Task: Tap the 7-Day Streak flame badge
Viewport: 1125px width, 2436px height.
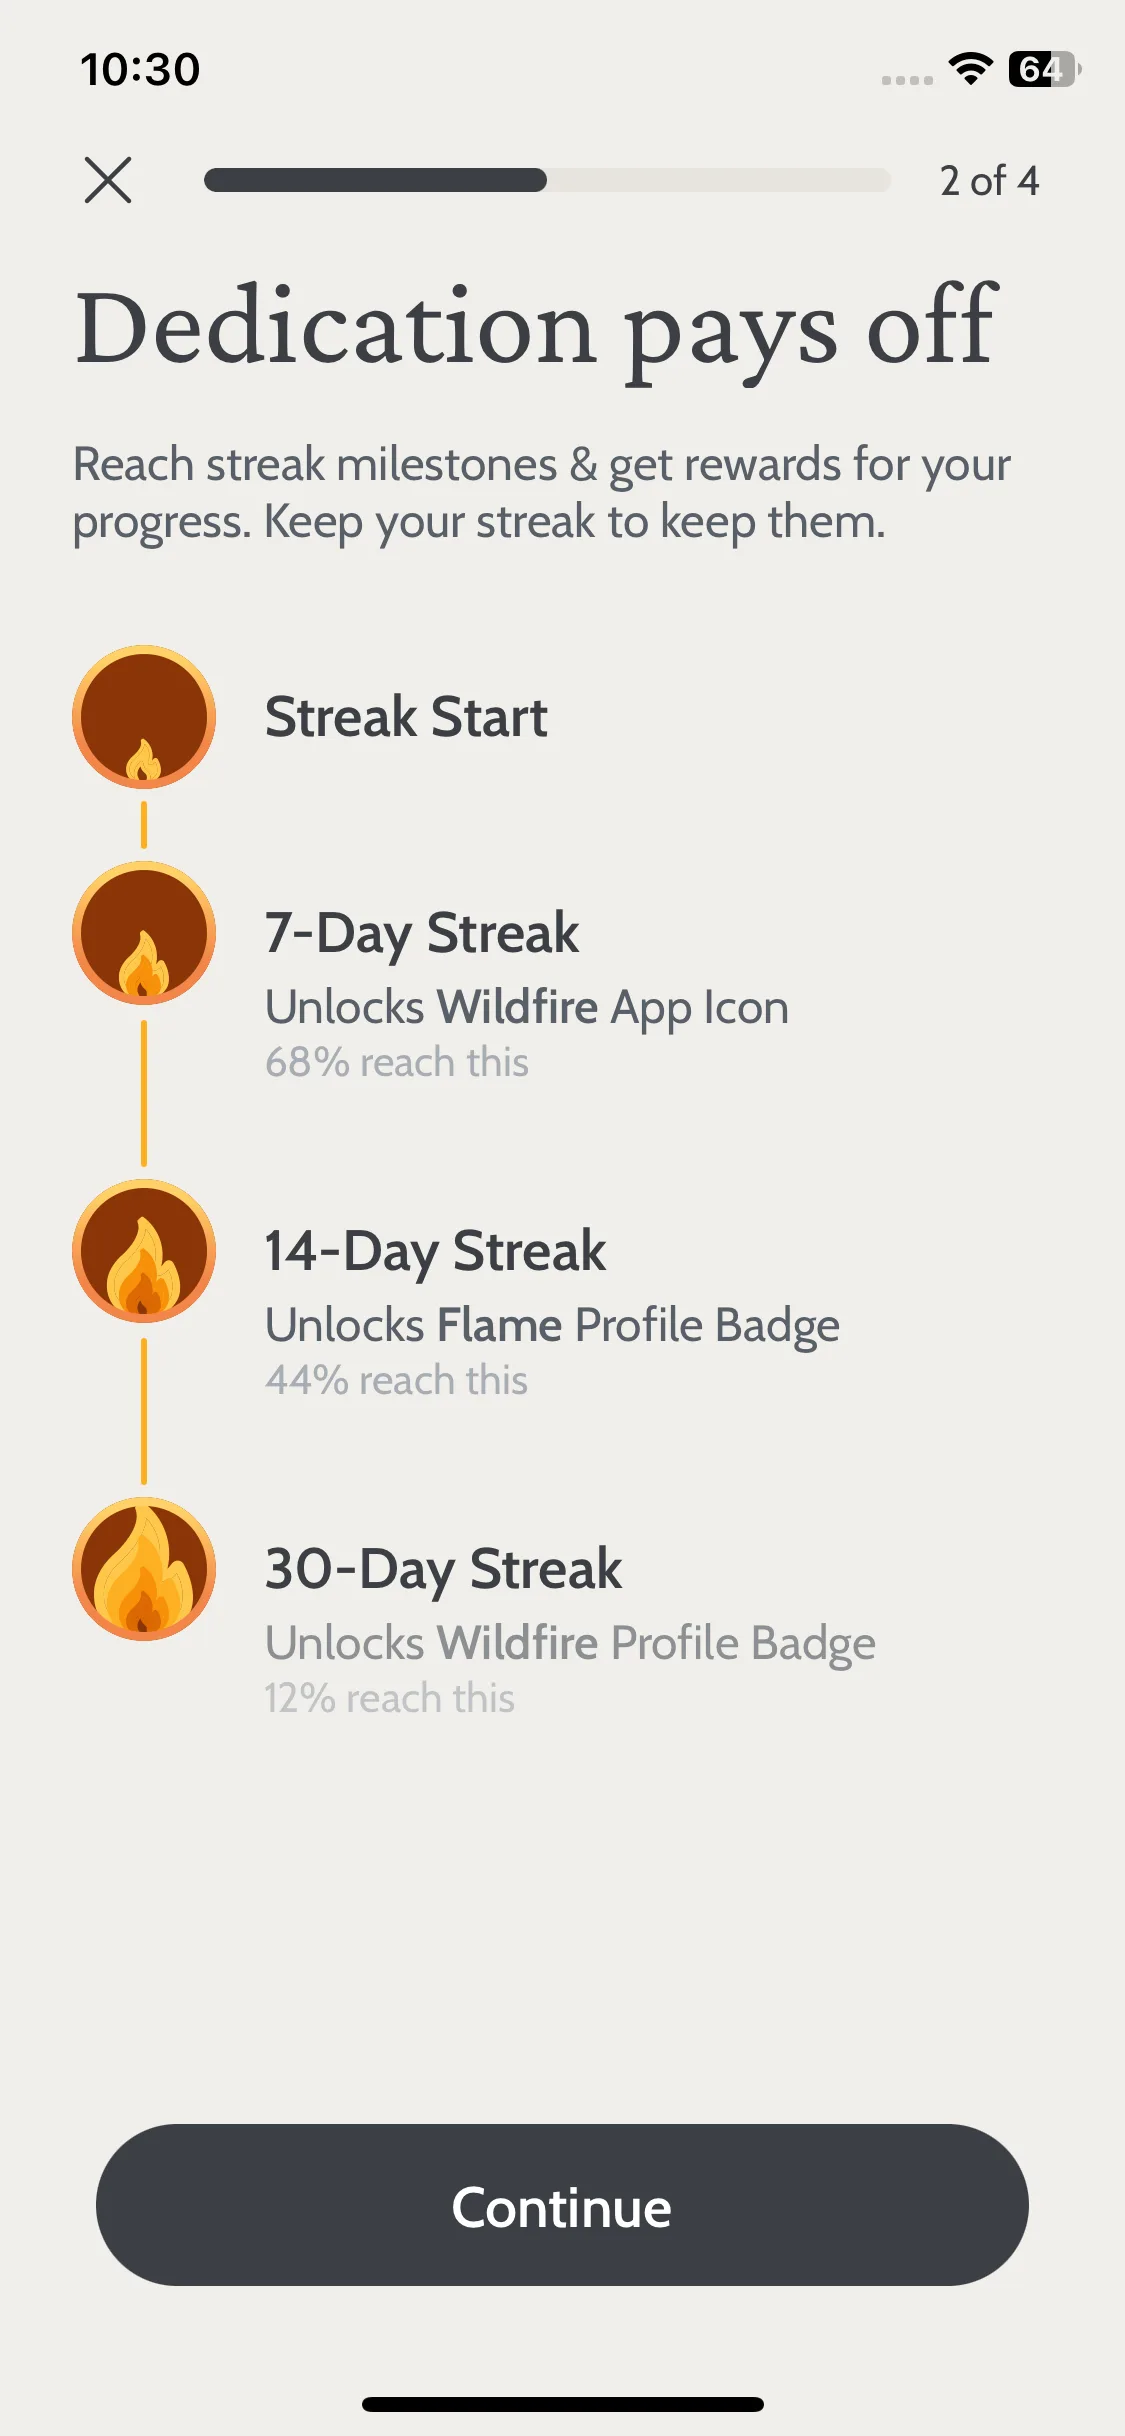Action: click(x=144, y=933)
